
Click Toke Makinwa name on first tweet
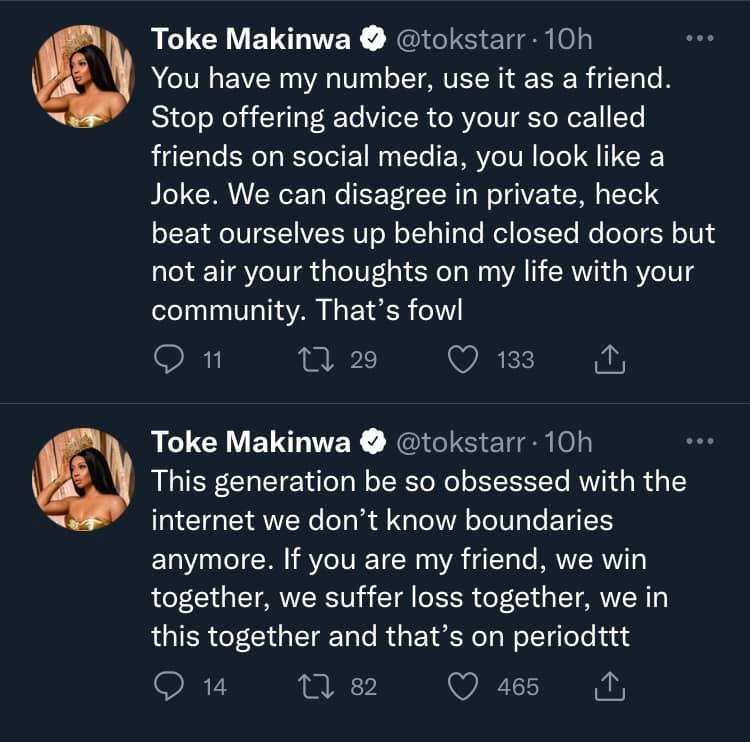click(250, 39)
